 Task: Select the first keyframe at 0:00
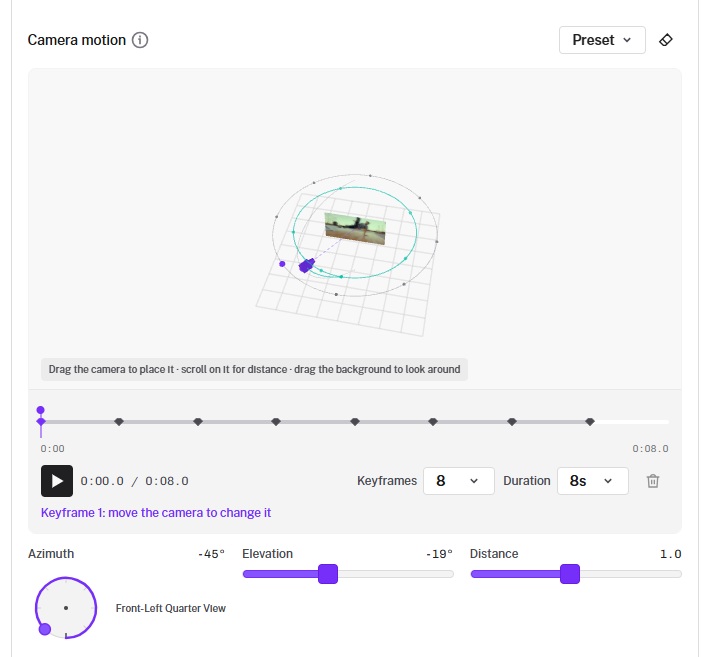tap(41, 421)
